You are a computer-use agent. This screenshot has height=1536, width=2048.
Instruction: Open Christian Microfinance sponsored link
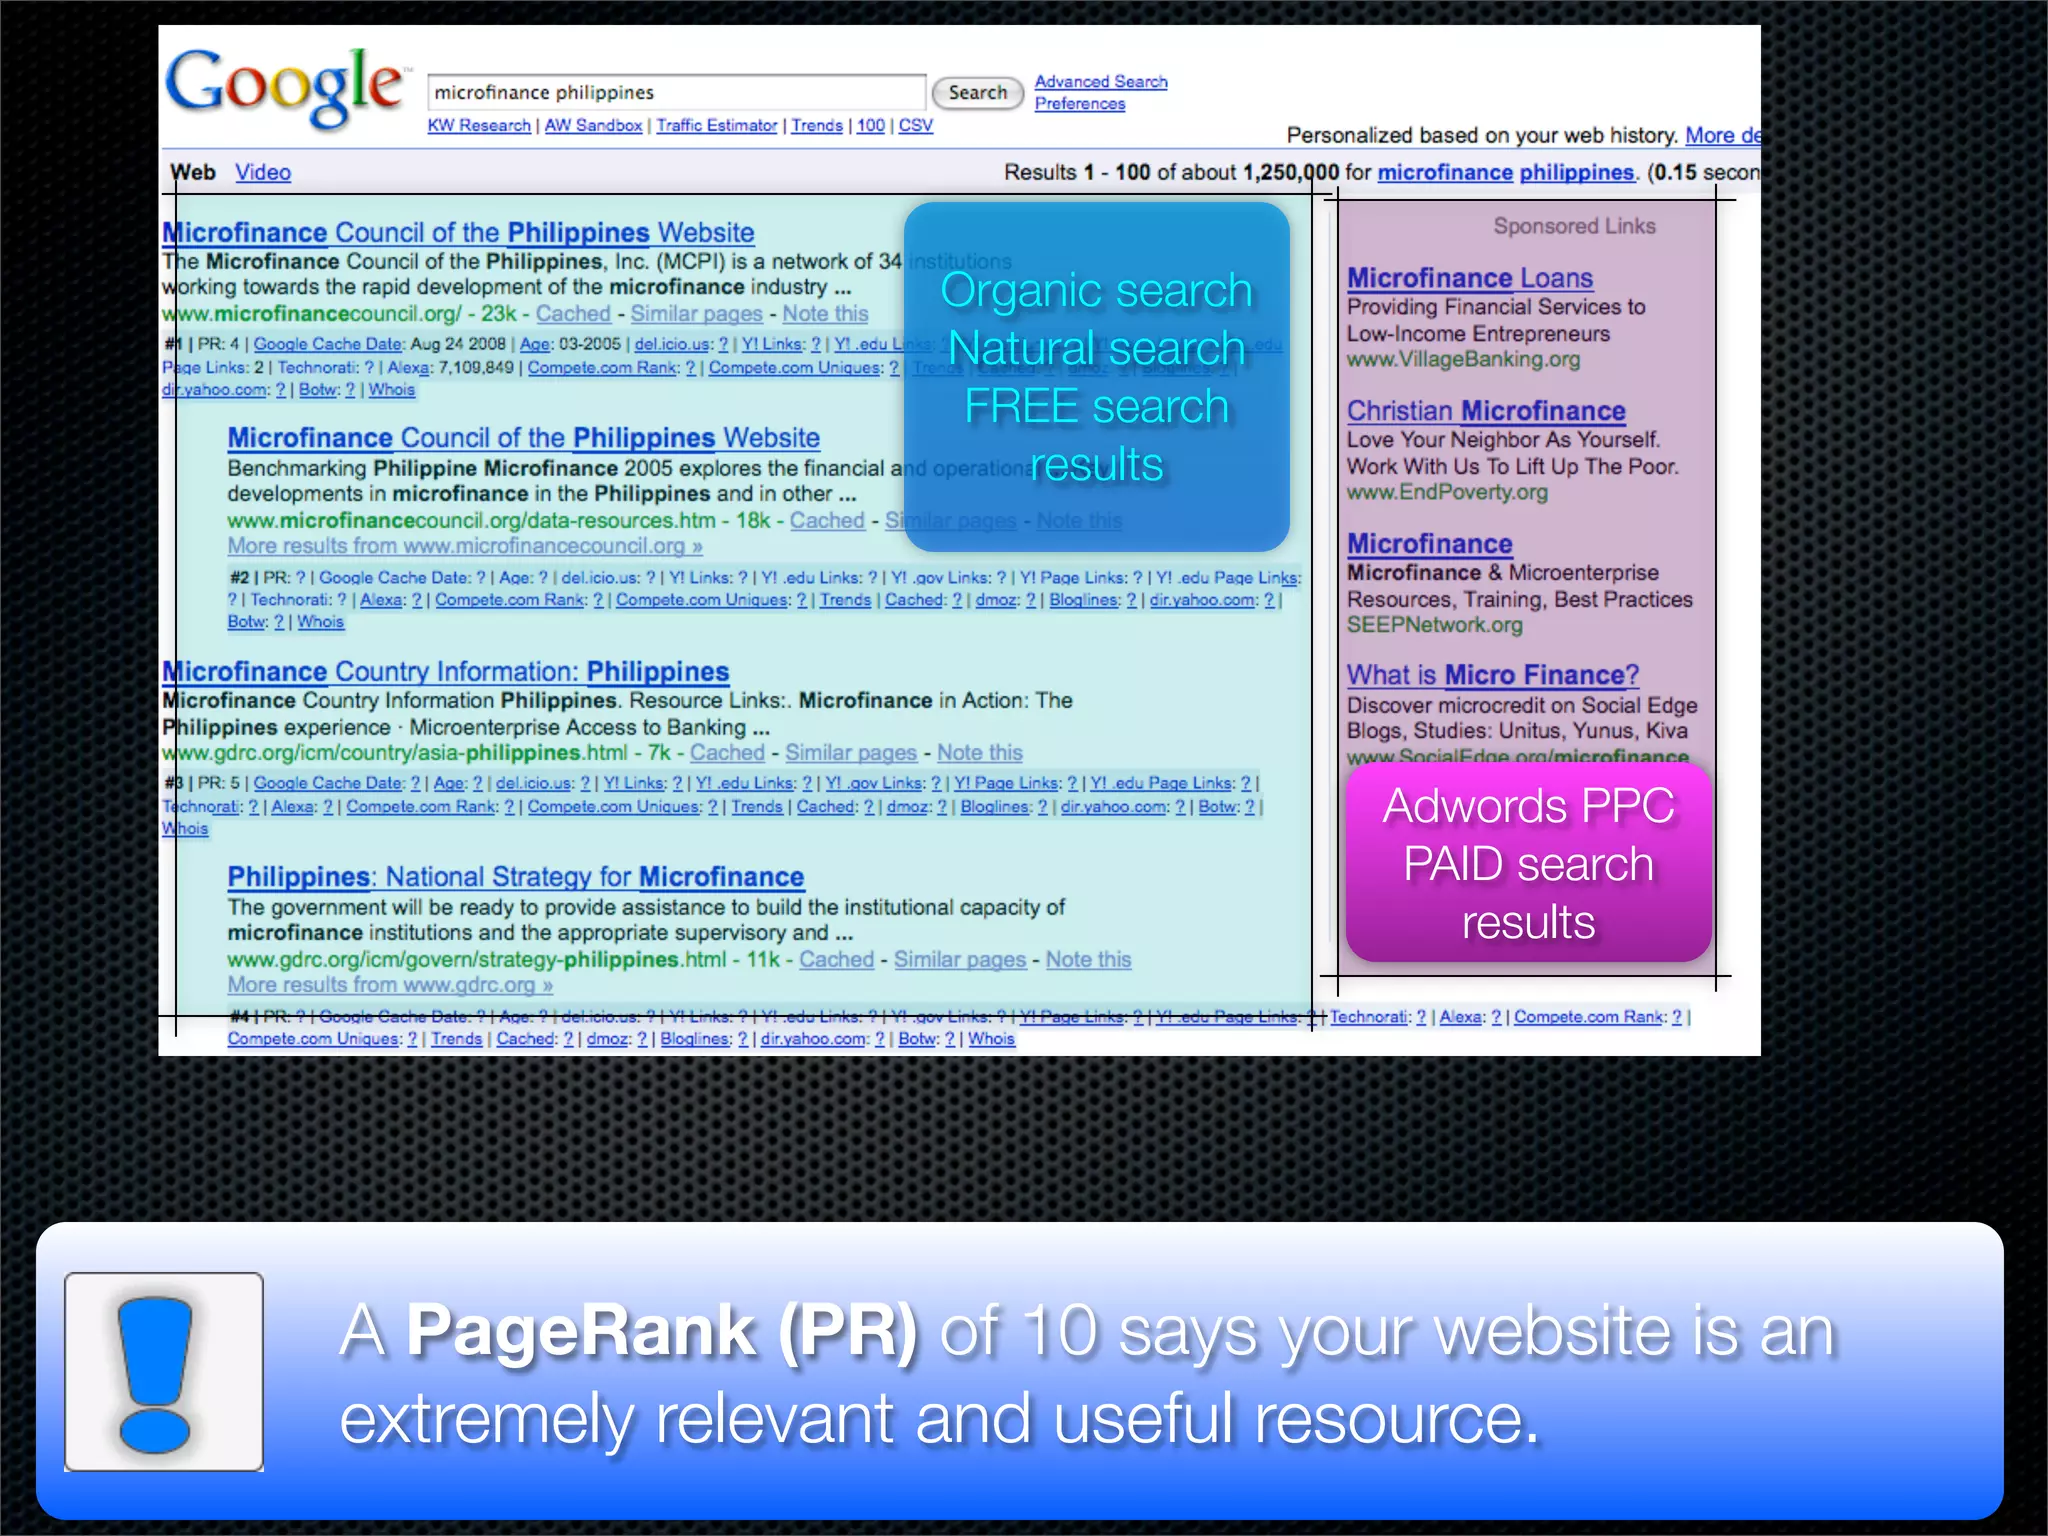1486,411
